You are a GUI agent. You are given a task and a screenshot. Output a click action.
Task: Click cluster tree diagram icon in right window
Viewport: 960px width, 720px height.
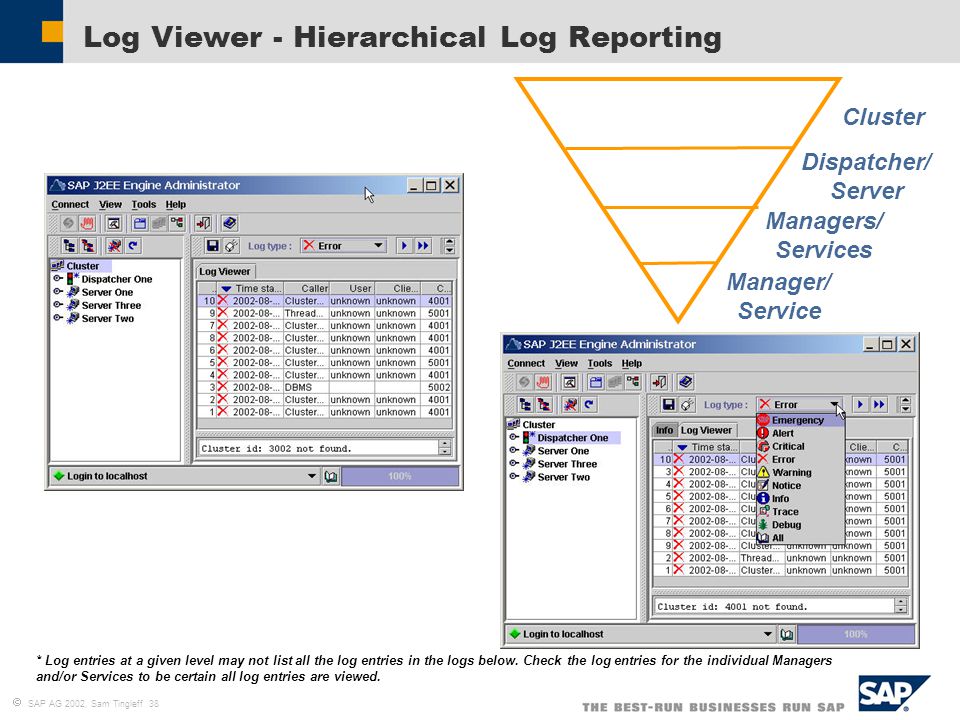click(x=633, y=382)
